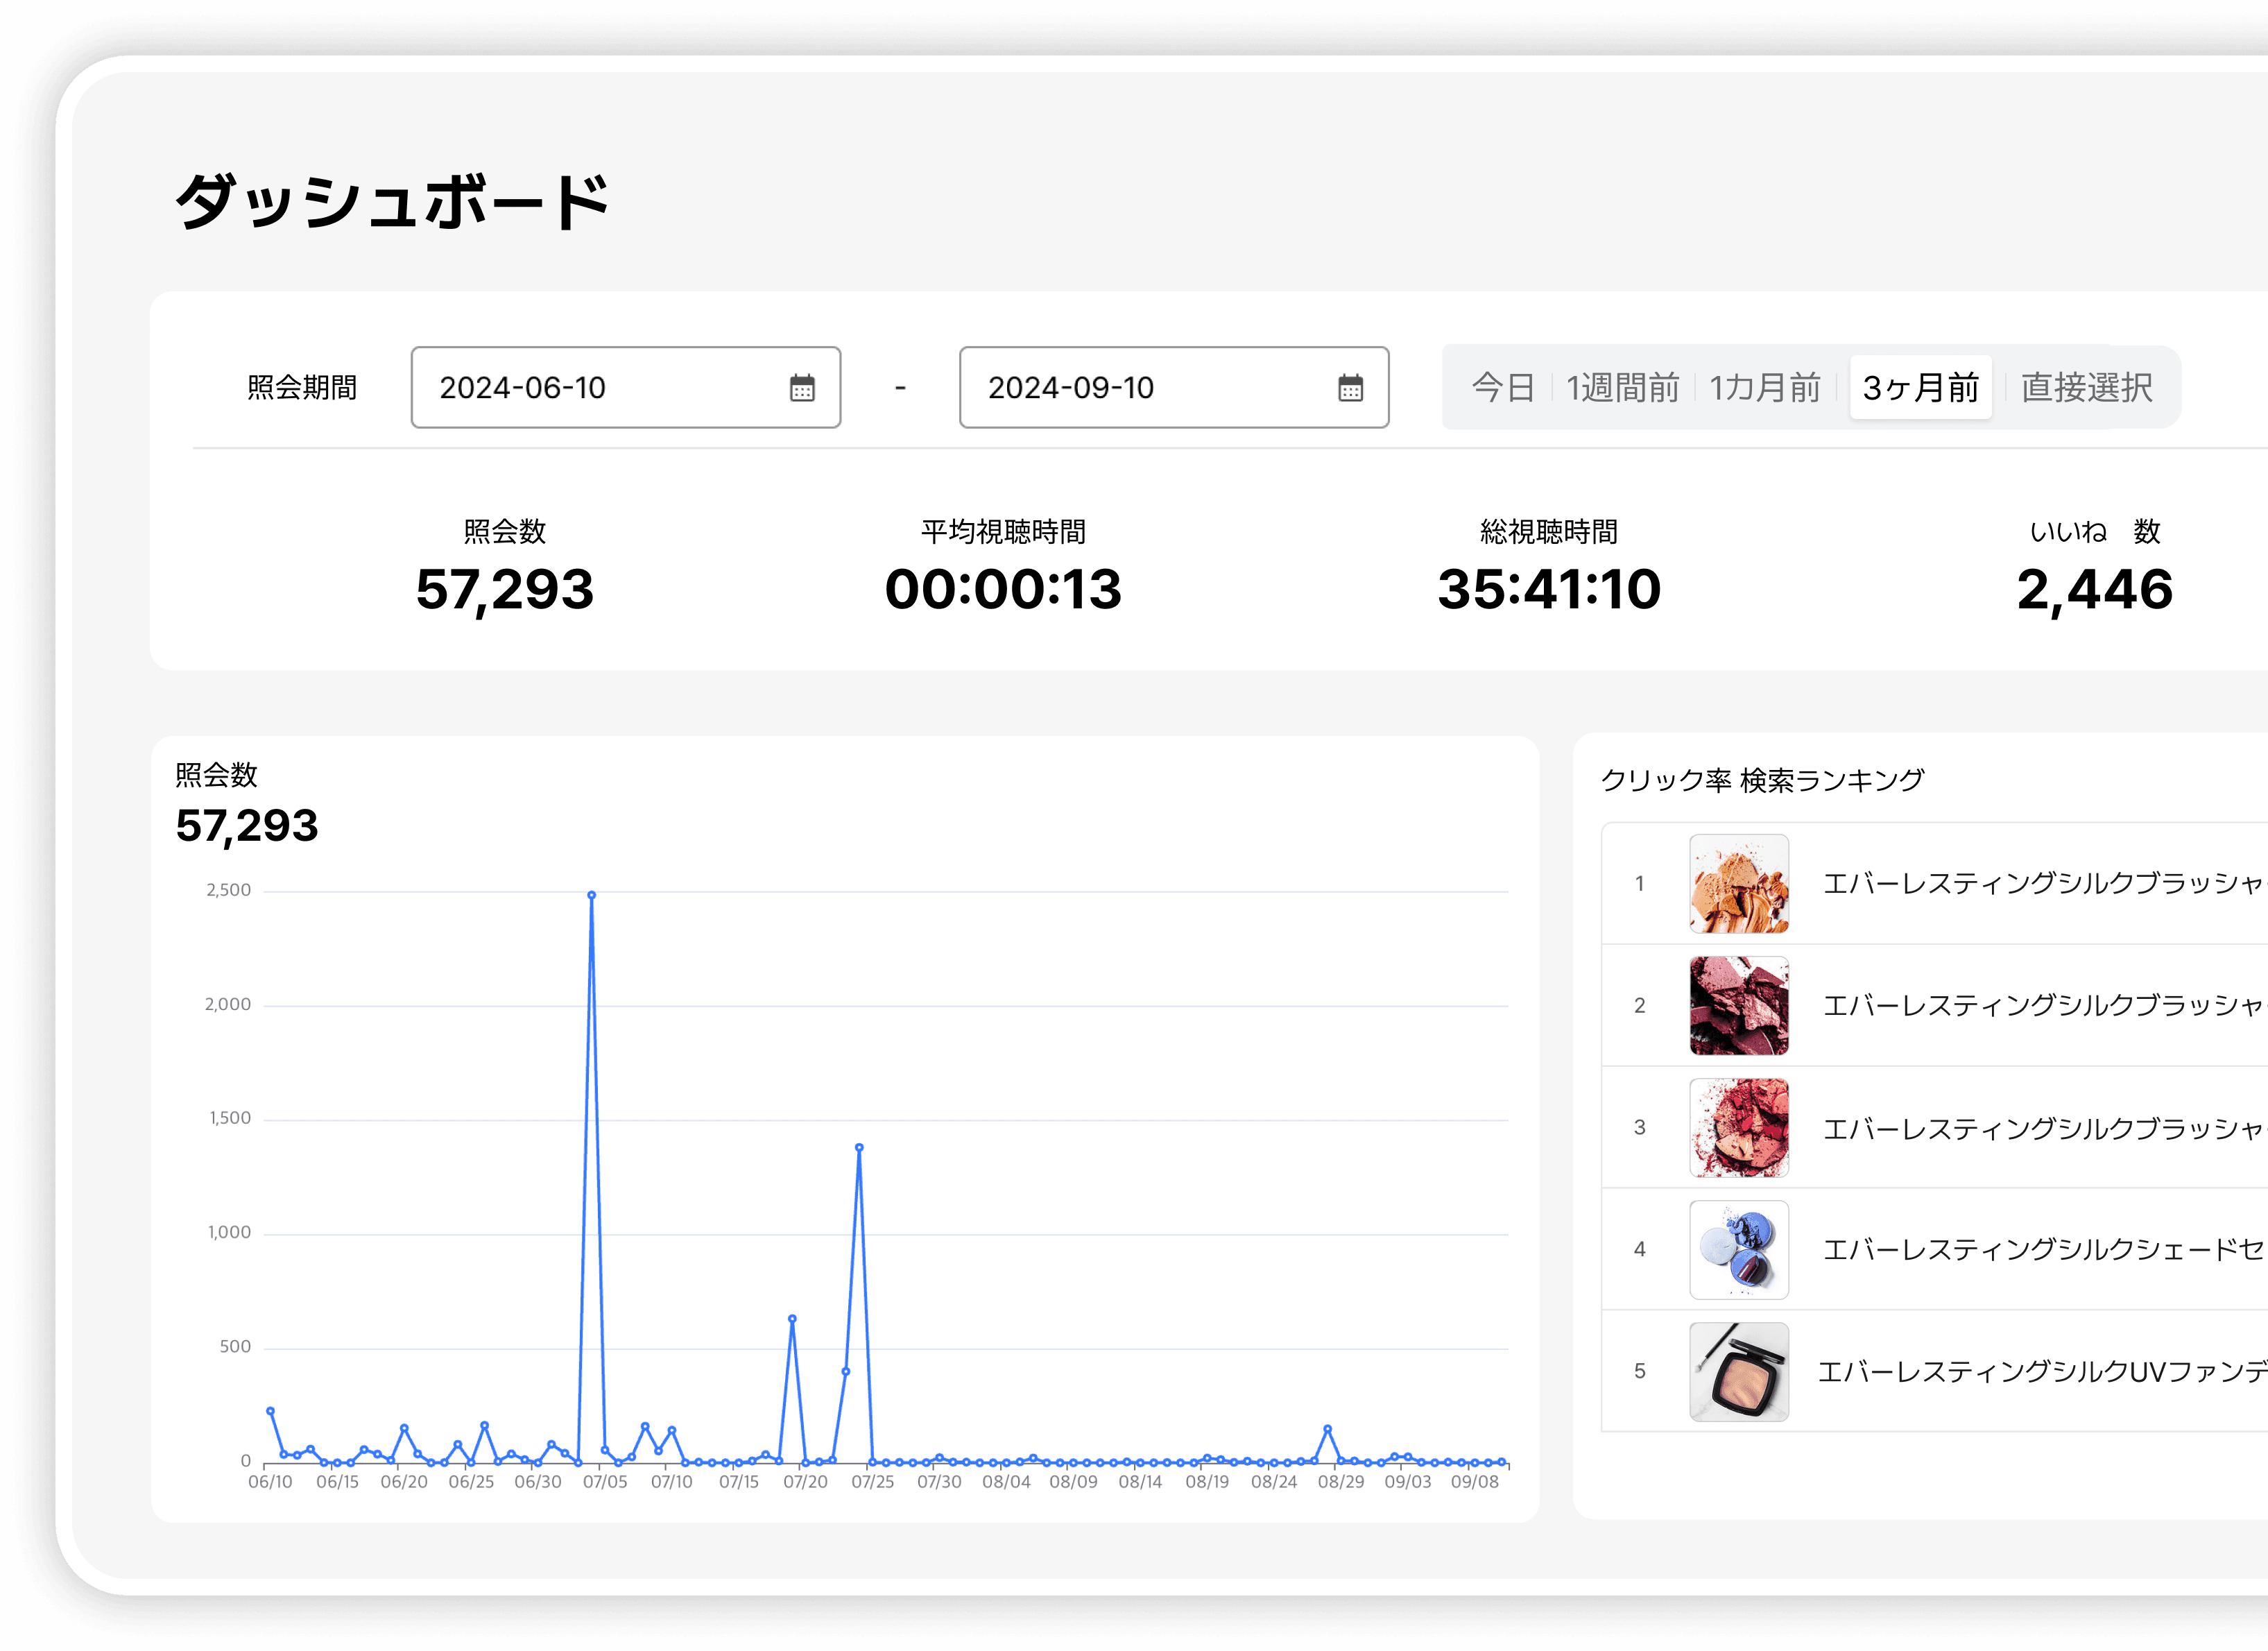
Task: Click rank 1 orange powder thumbnail
Action: 1739,884
